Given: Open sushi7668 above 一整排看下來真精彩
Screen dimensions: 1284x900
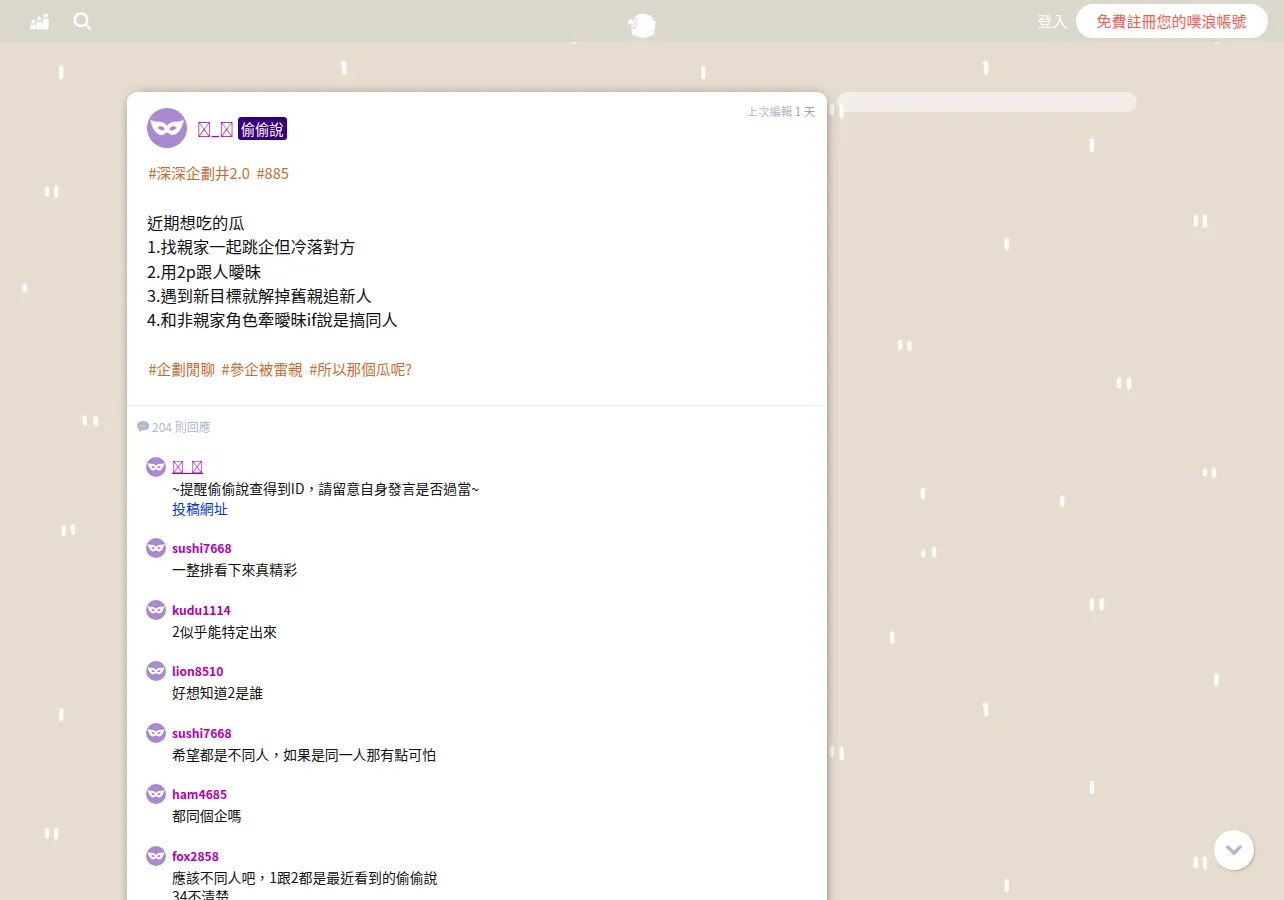Looking at the screenshot, I should 201,548.
